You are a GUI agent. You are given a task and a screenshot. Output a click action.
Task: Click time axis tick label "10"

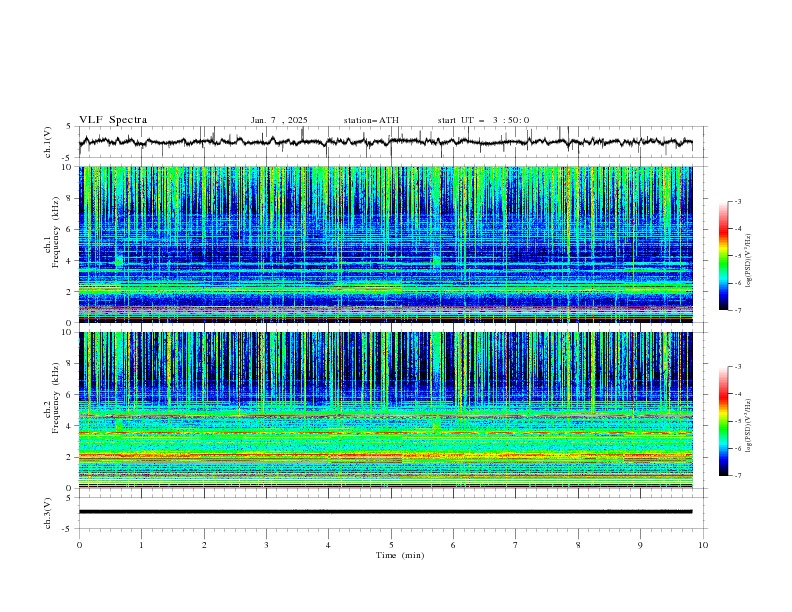(703, 545)
